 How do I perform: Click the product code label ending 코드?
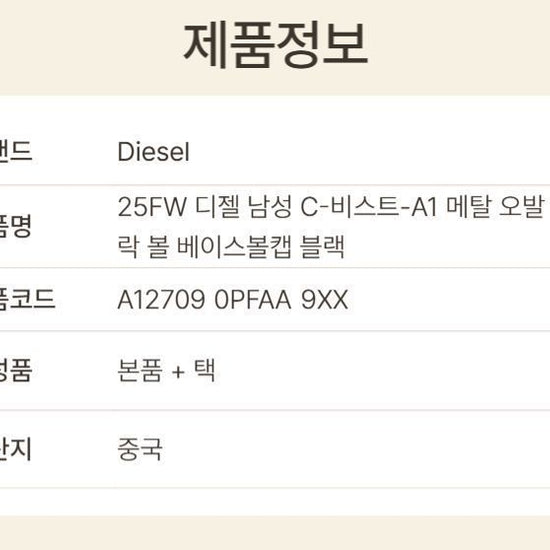(x=27, y=299)
